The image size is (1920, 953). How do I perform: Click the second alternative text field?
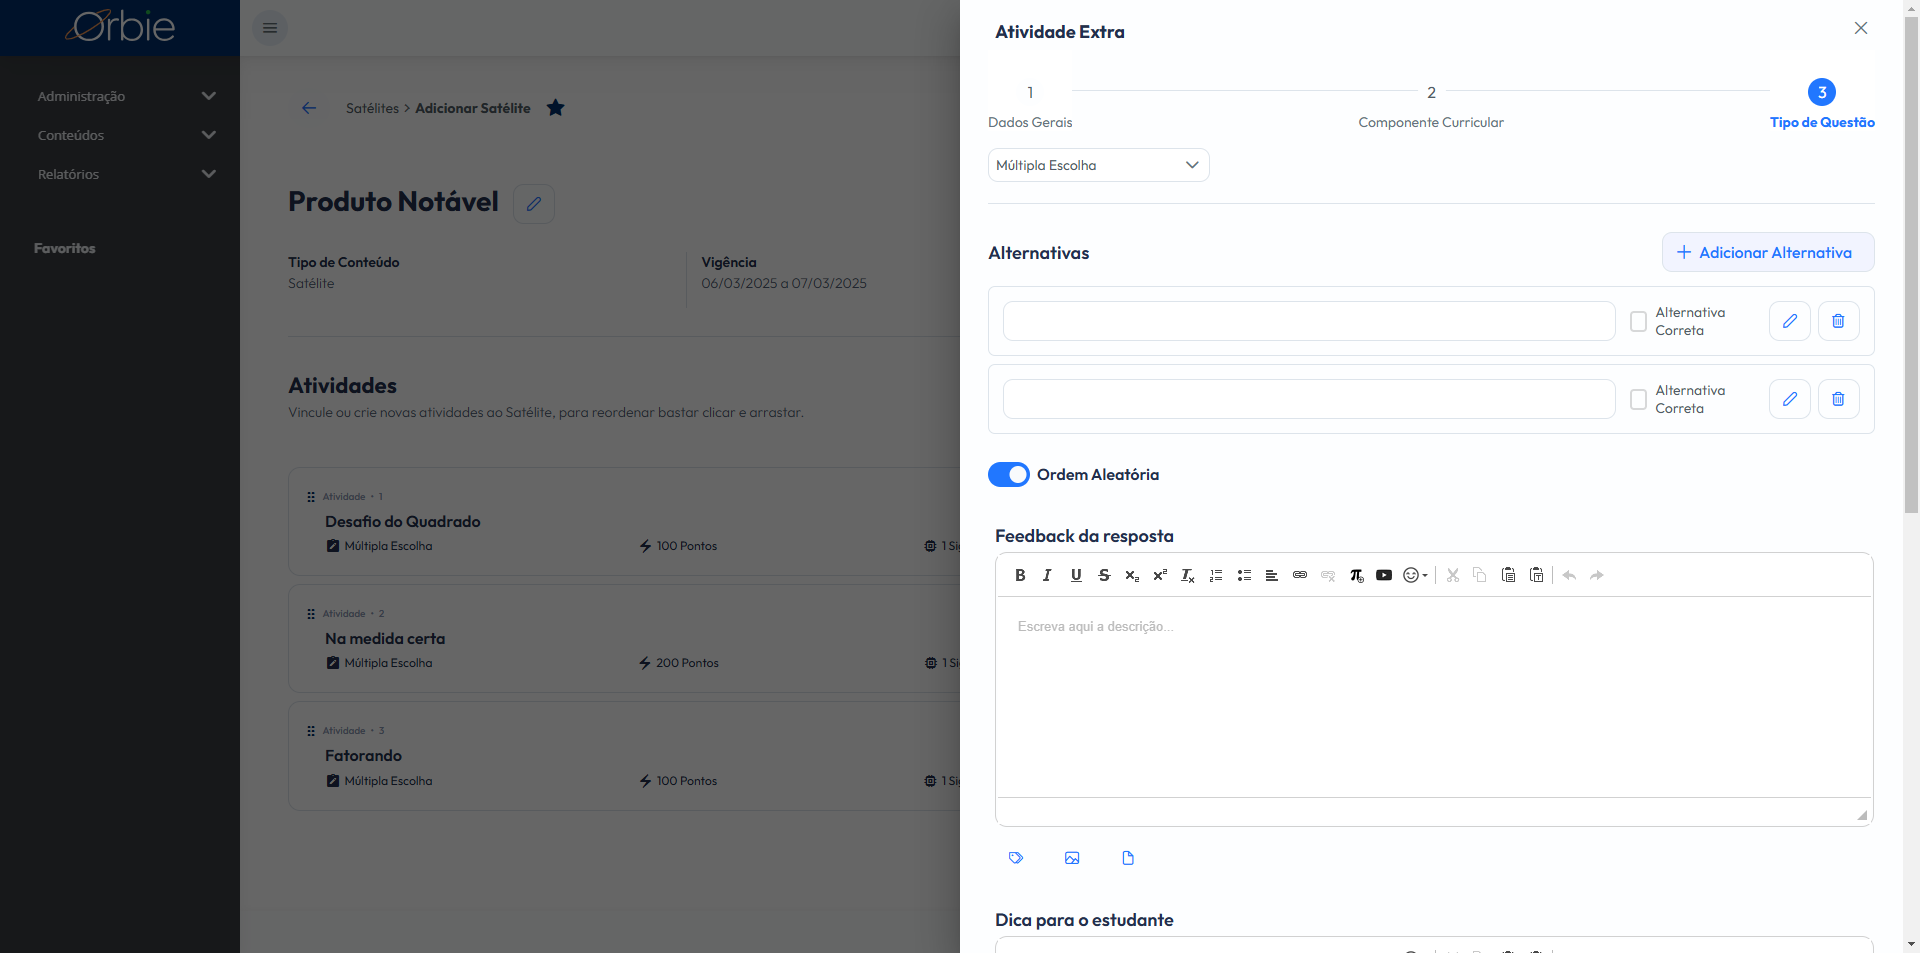tap(1309, 399)
